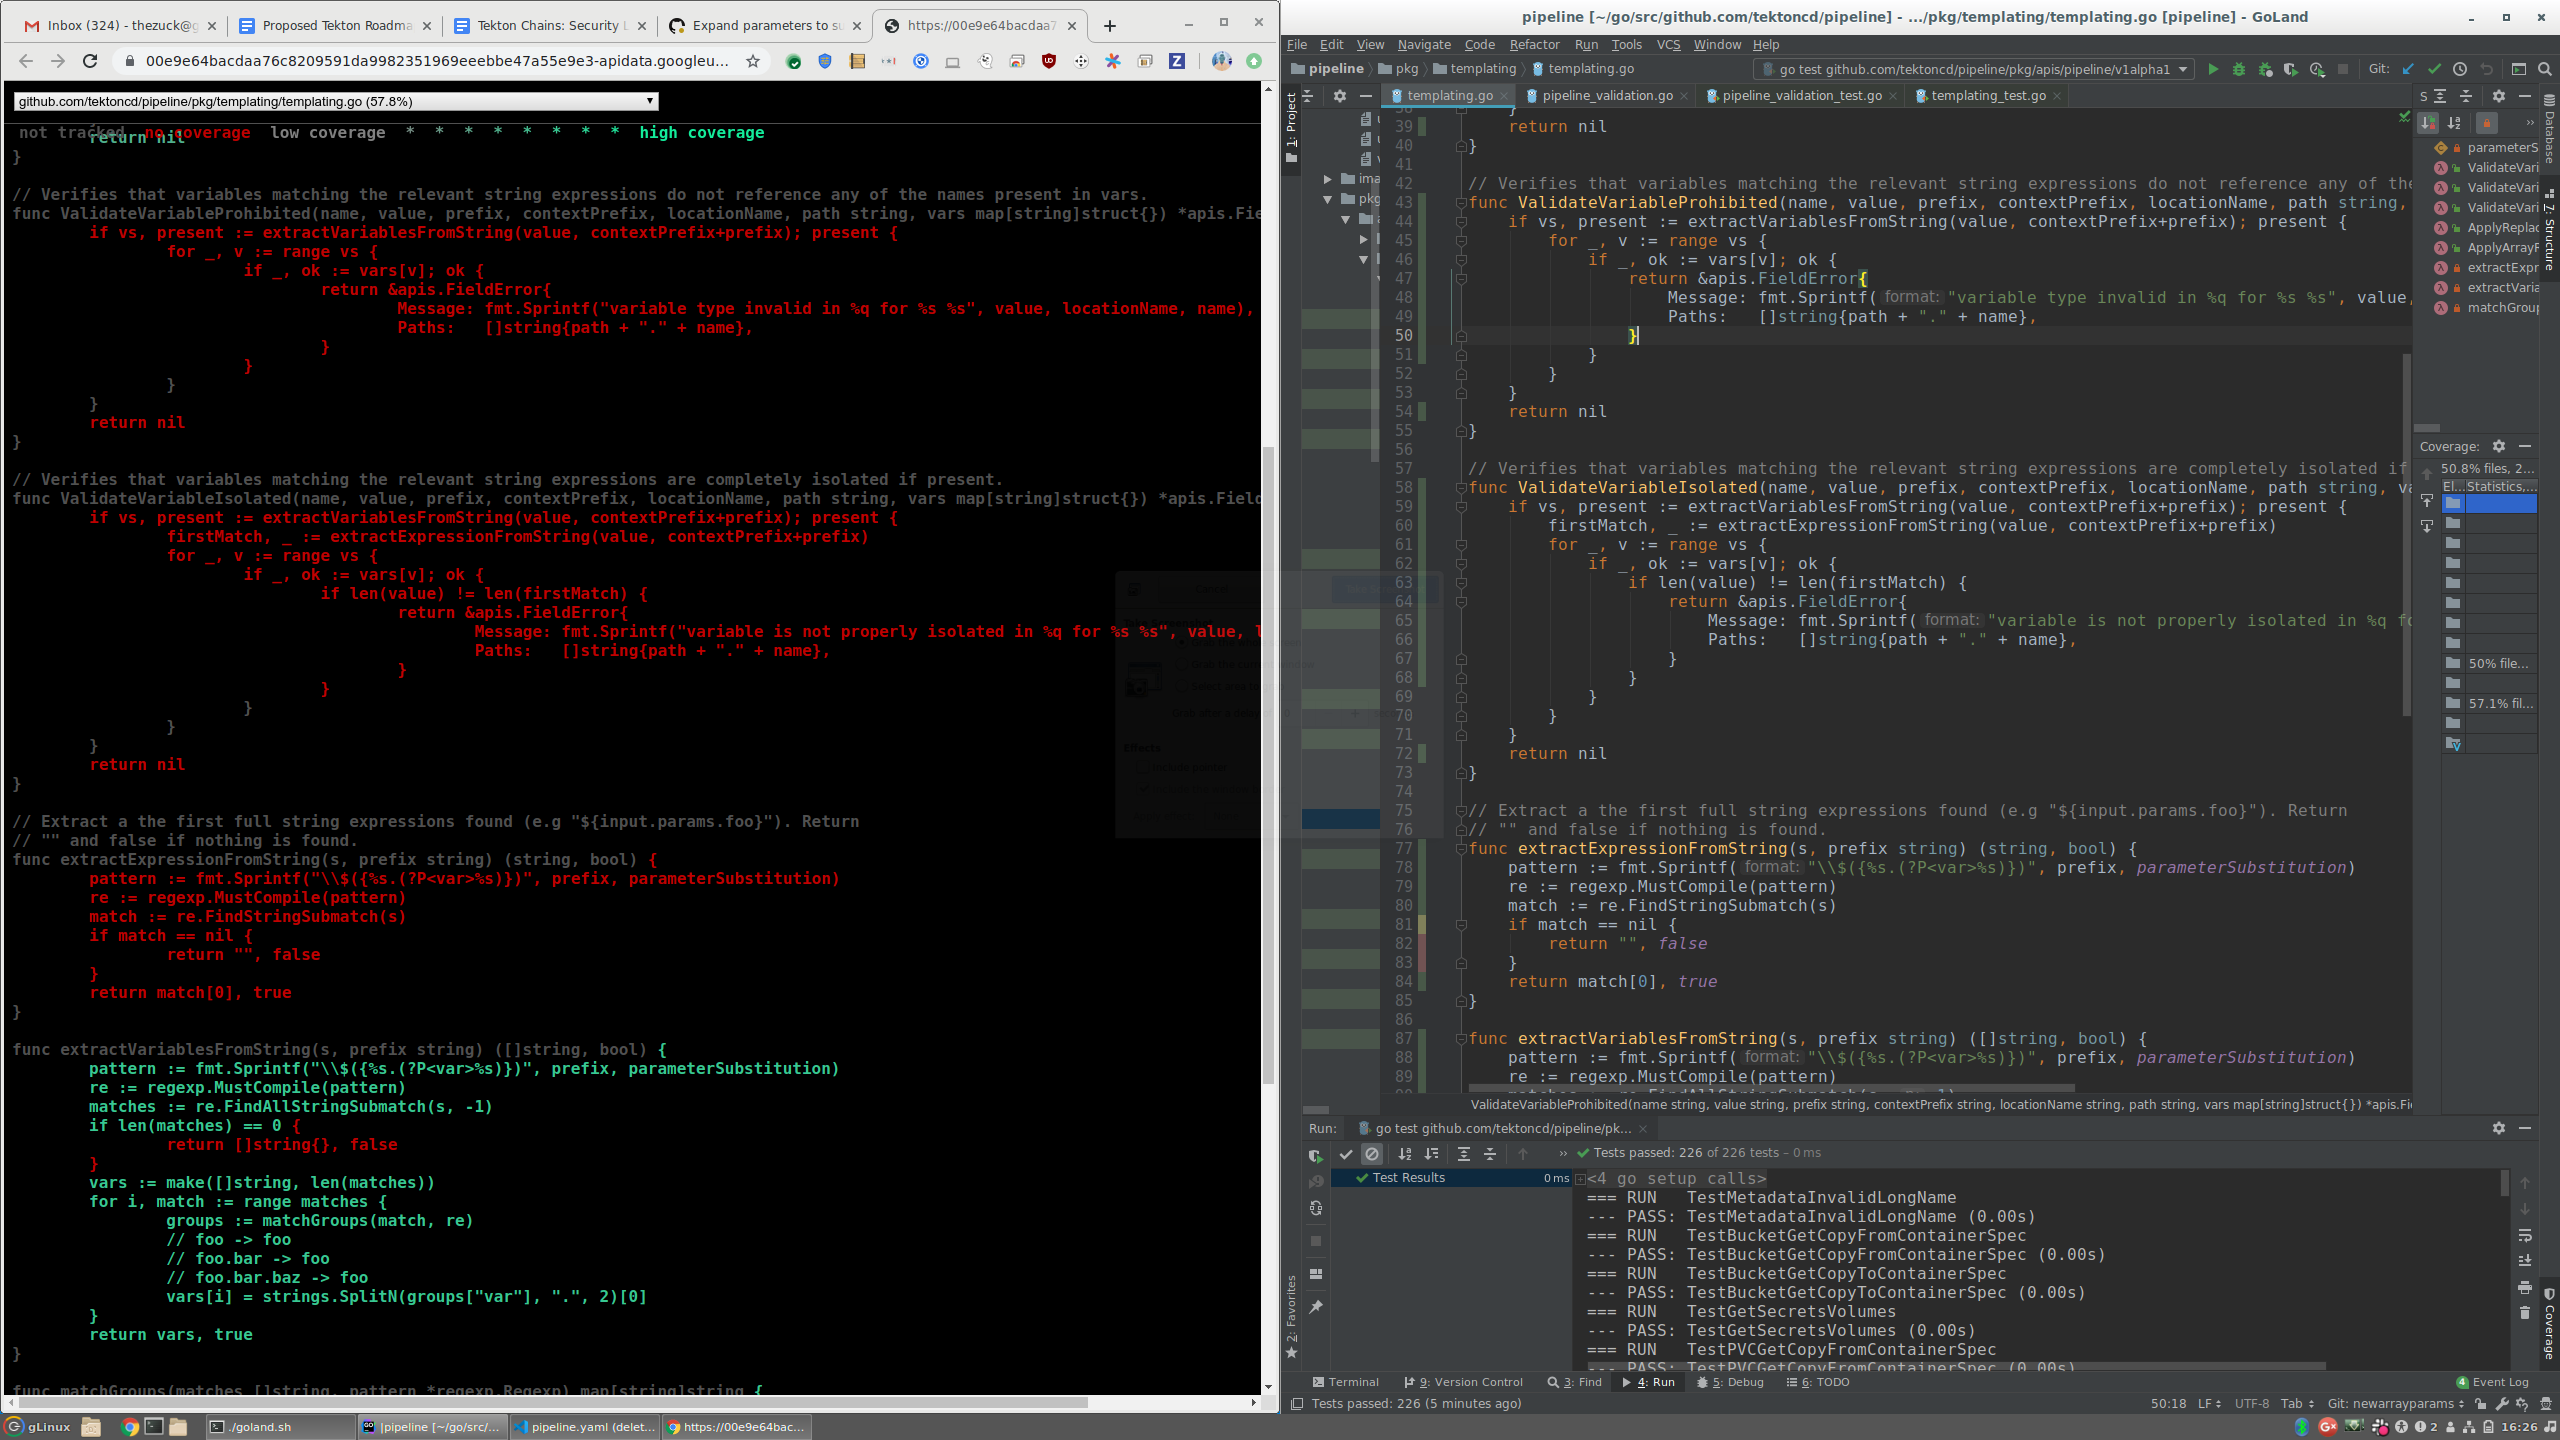Click the browser page vertical scrollbar
Viewport: 2560px width, 1440px height.
click(1268, 765)
